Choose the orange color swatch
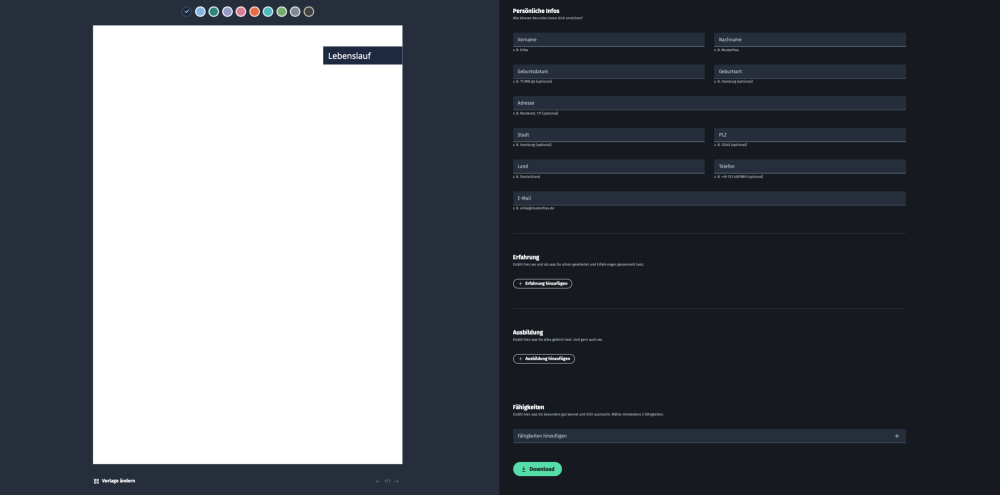The image size is (1000, 495). (254, 11)
